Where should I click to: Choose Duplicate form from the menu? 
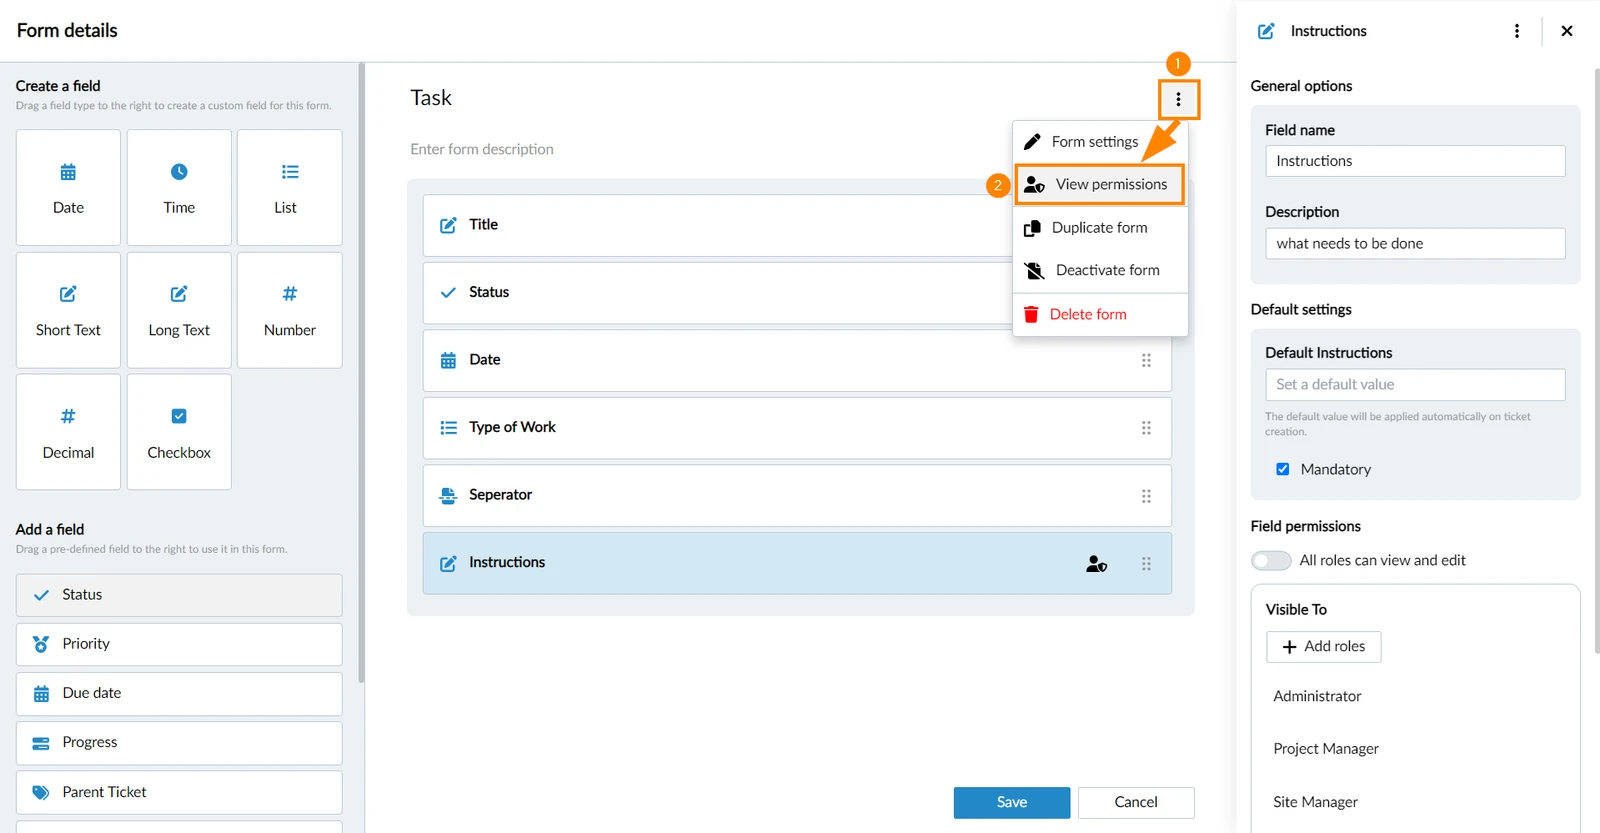click(x=1100, y=228)
